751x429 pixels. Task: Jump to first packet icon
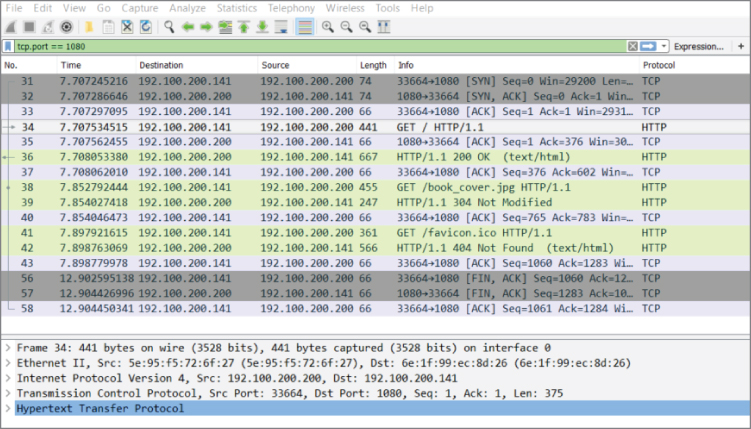[x=244, y=27]
